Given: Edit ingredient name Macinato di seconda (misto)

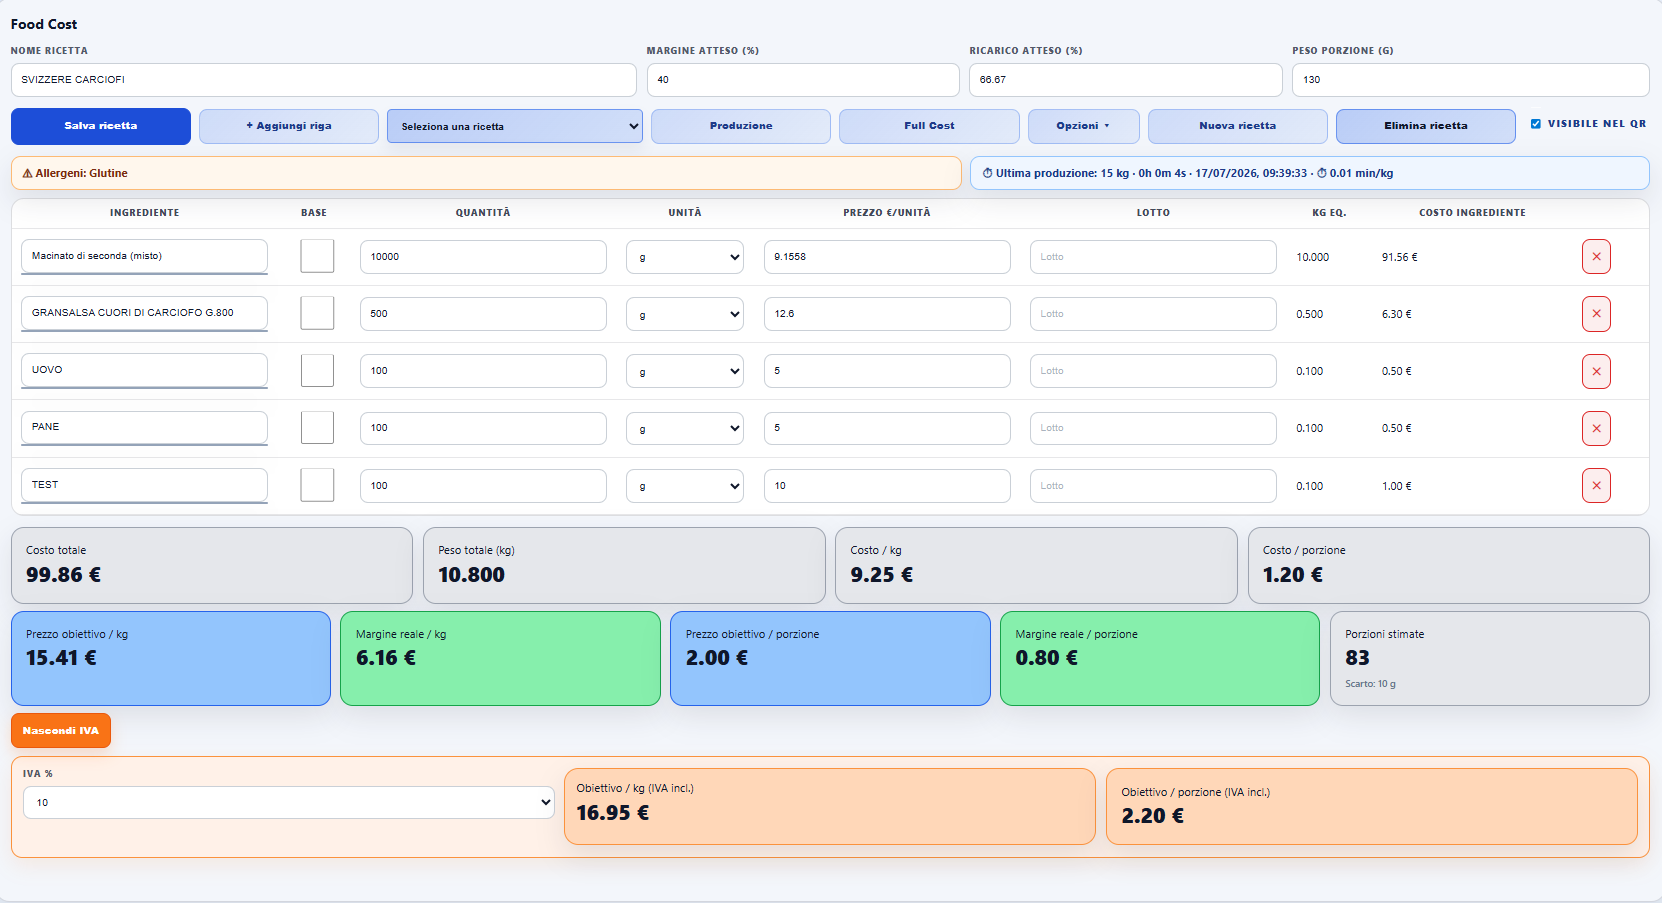Looking at the screenshot, I should click(144, 256).
